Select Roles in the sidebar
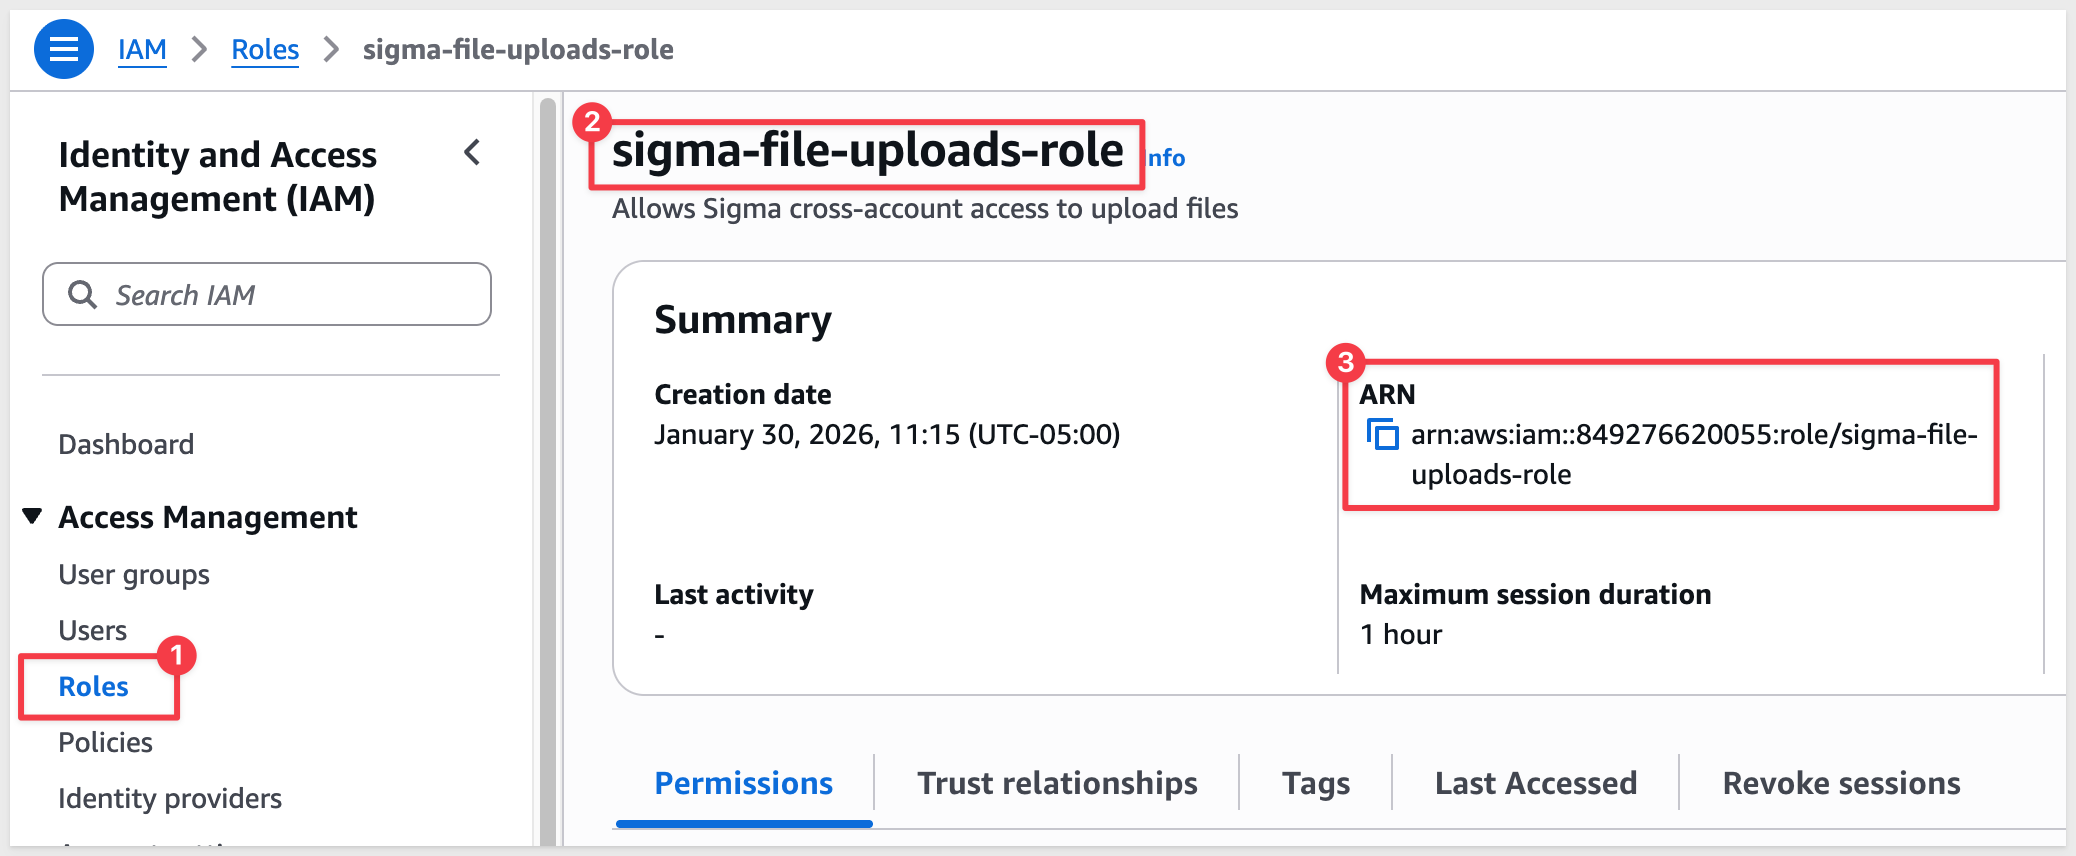The image size is (2076, 856). pos(94,686)
